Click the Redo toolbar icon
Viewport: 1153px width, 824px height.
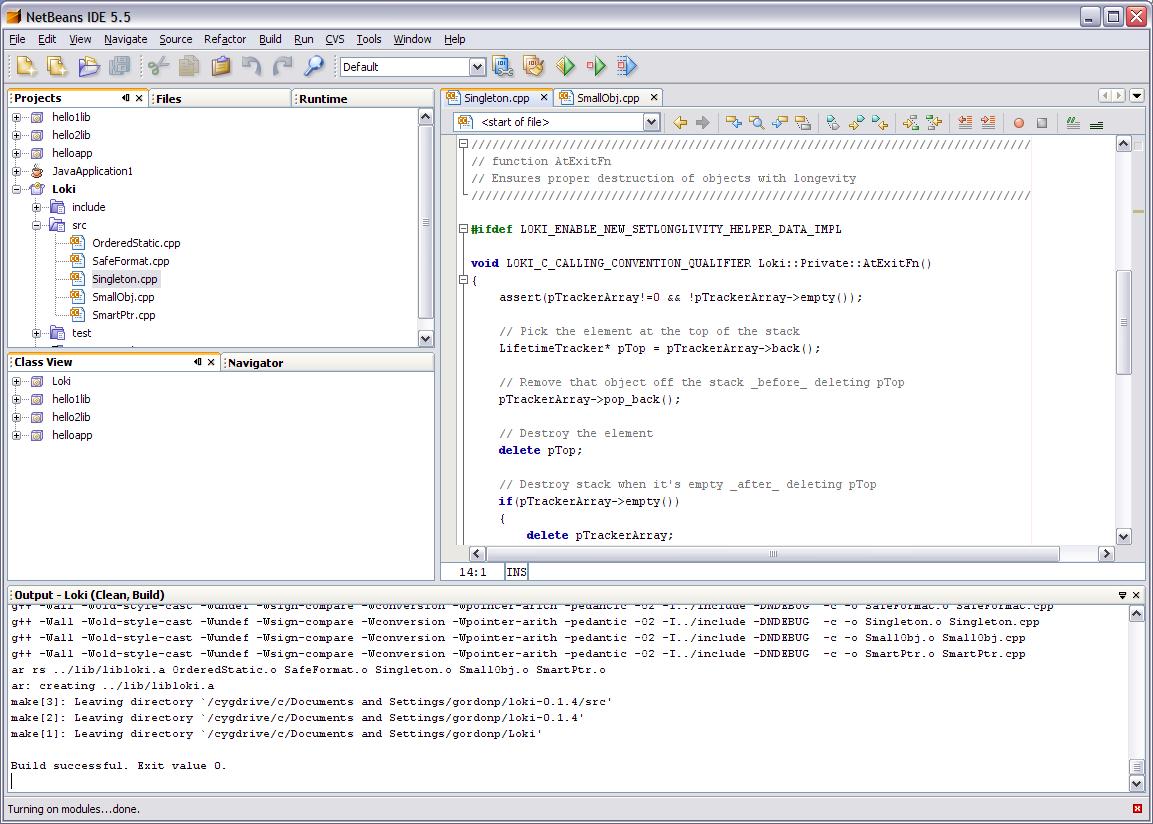282,66
